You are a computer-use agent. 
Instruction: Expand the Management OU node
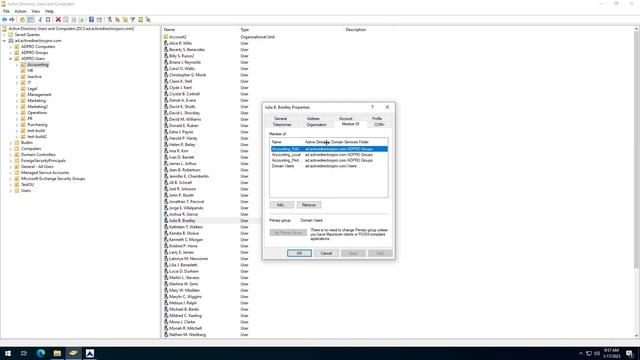(x=17, y=95)
